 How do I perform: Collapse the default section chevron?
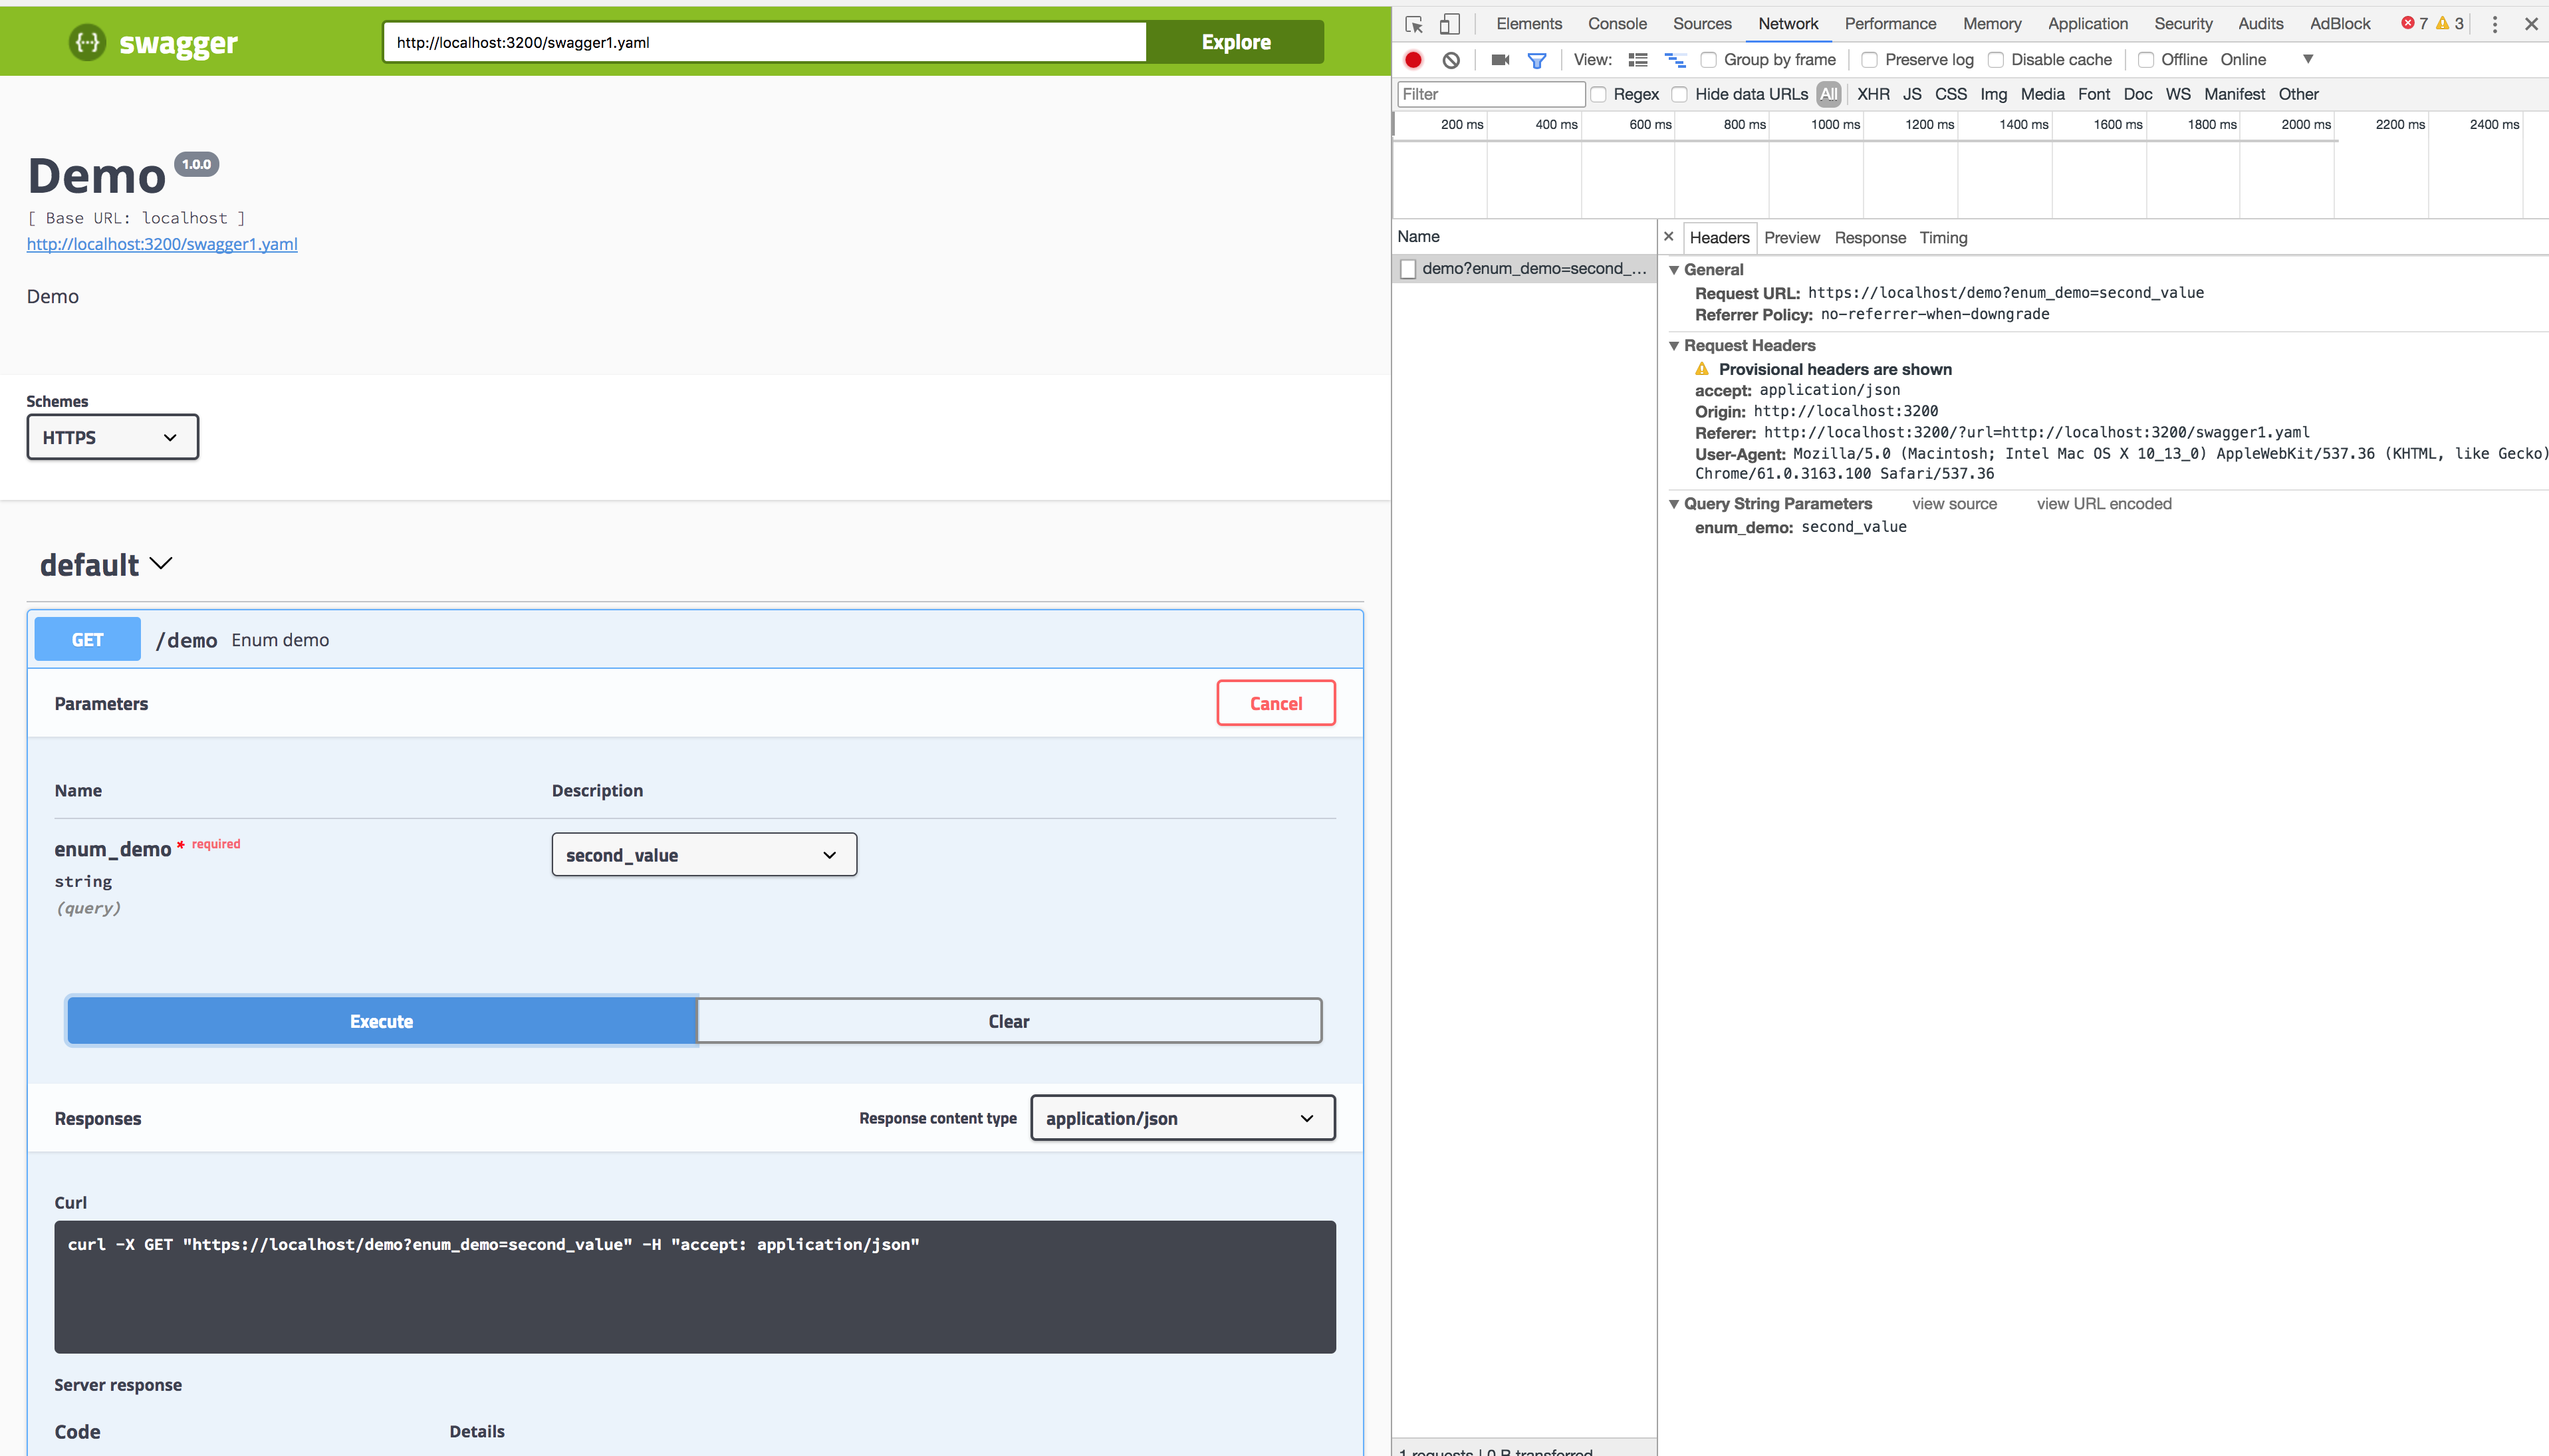point(161,564)
